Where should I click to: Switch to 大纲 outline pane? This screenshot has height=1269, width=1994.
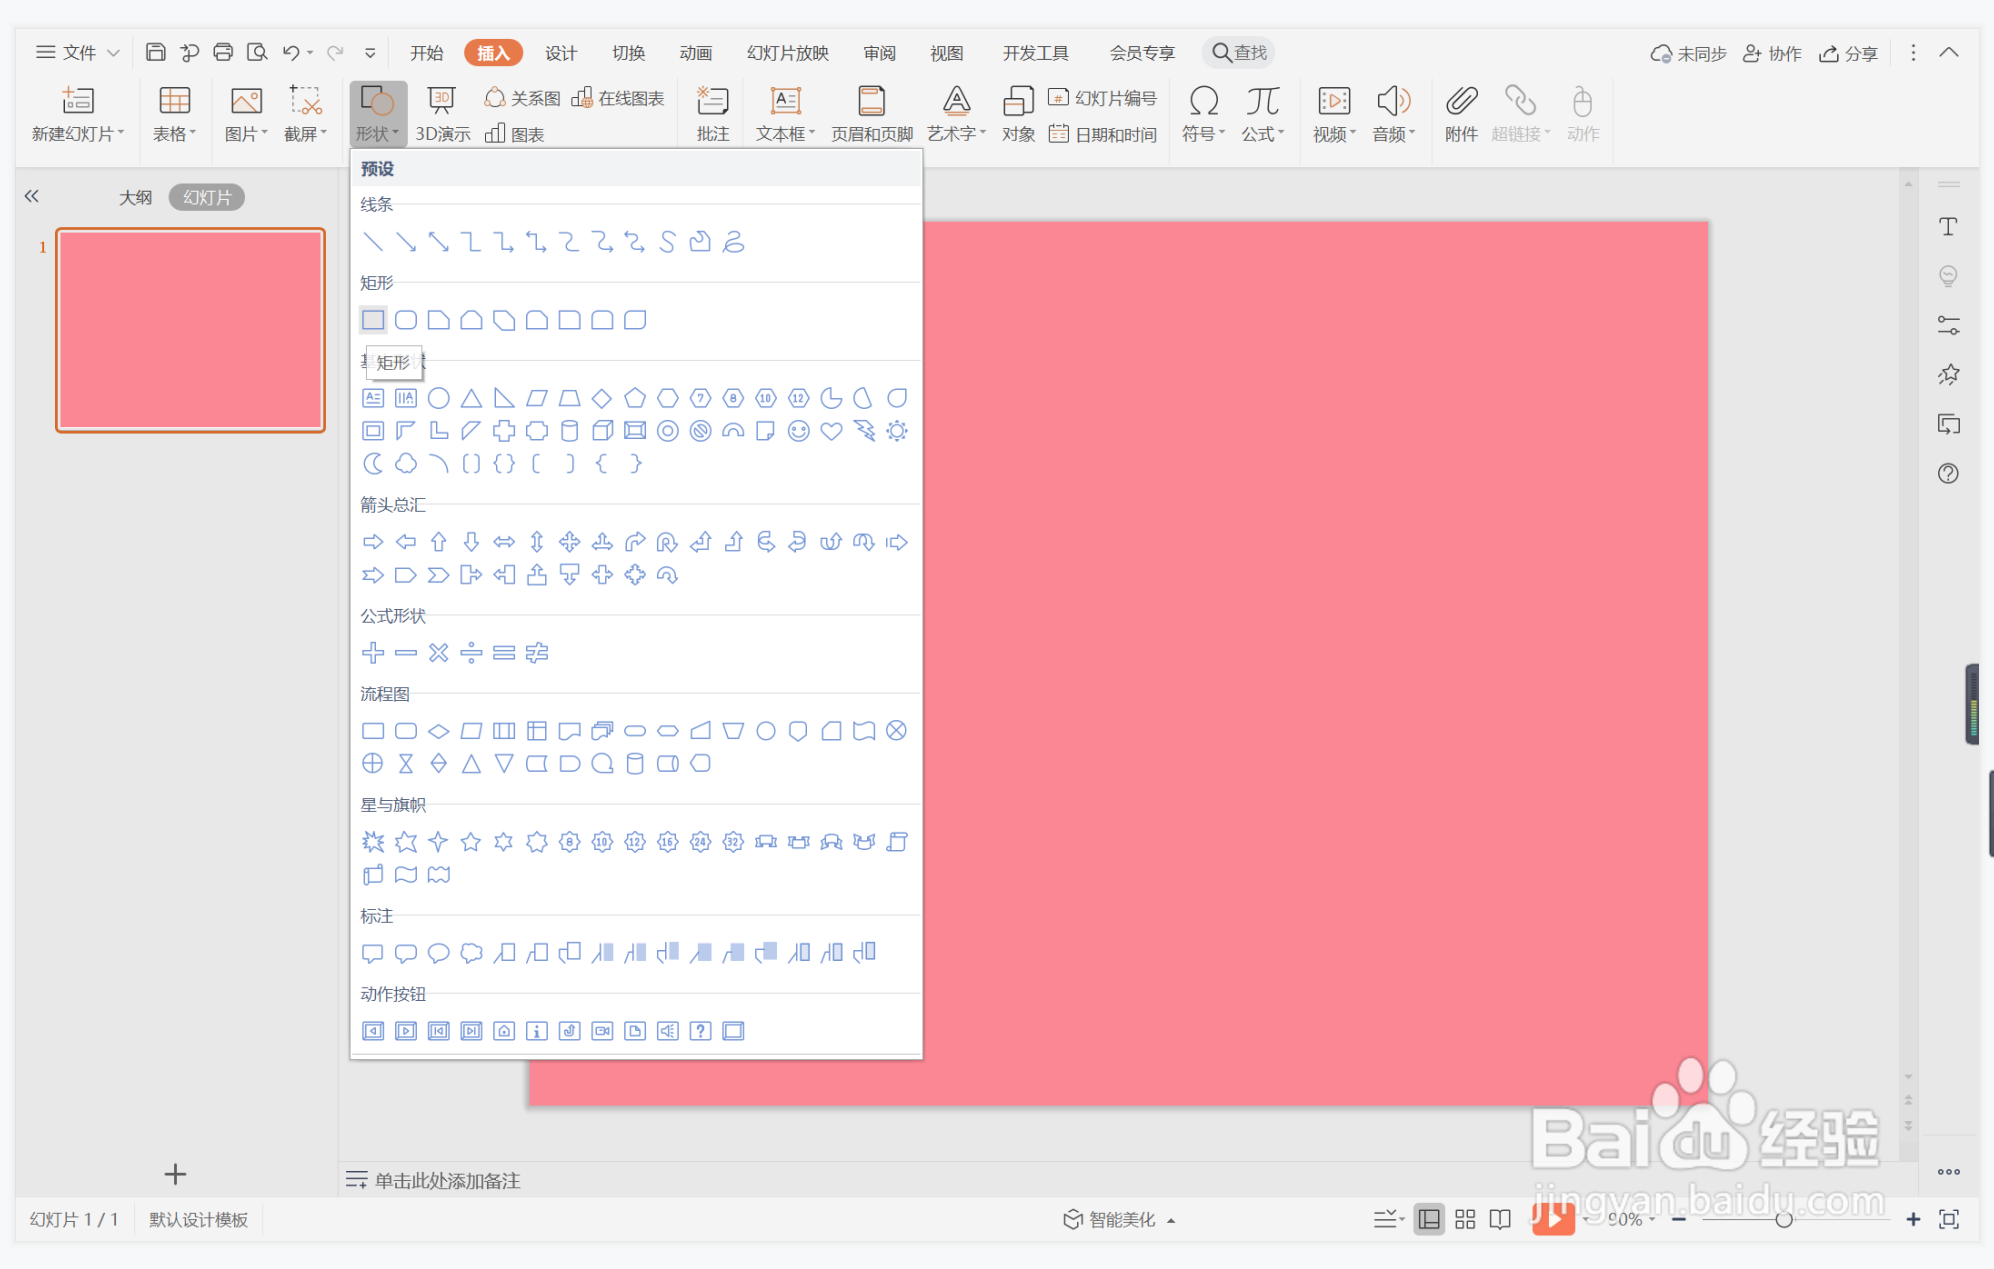135,197
